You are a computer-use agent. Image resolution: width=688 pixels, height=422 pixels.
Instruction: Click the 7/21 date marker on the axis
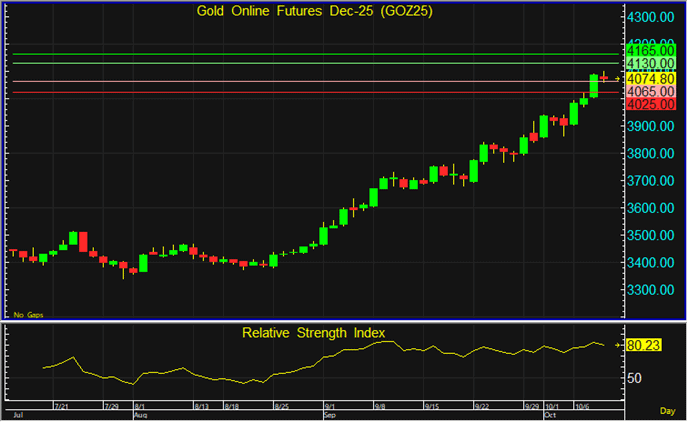click(61, 407)
